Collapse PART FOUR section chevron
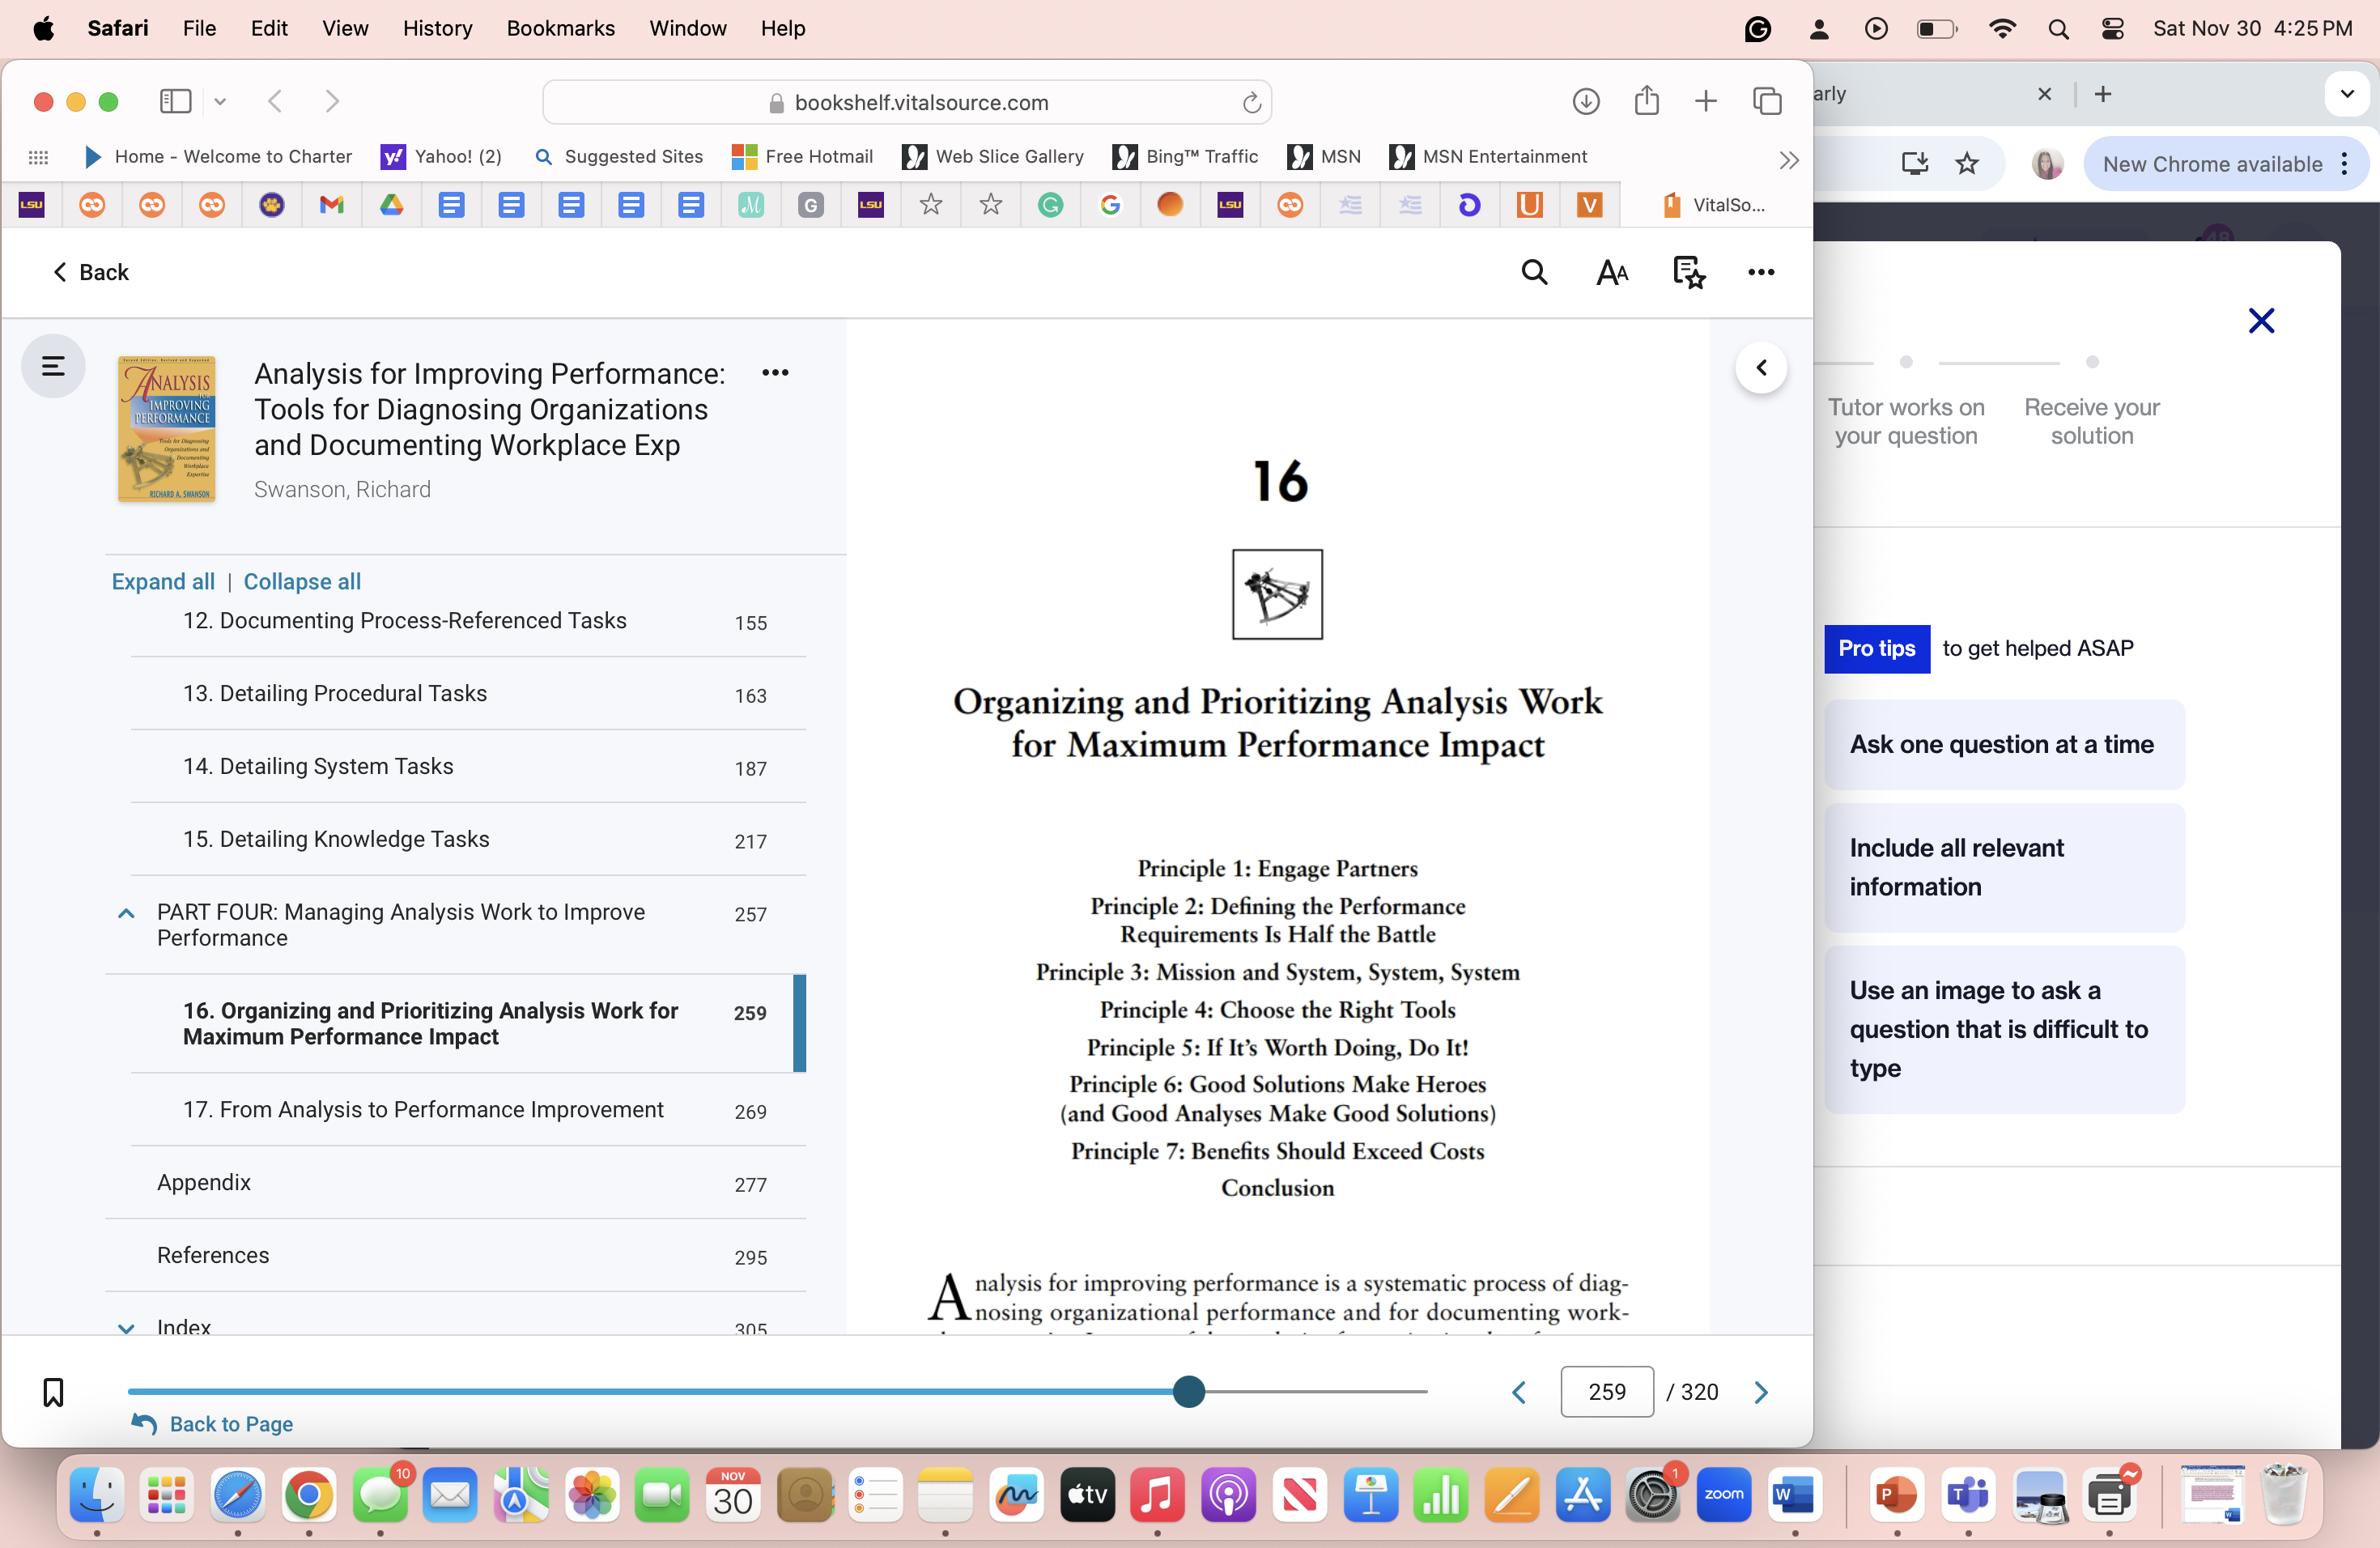 tap(126, 913)
